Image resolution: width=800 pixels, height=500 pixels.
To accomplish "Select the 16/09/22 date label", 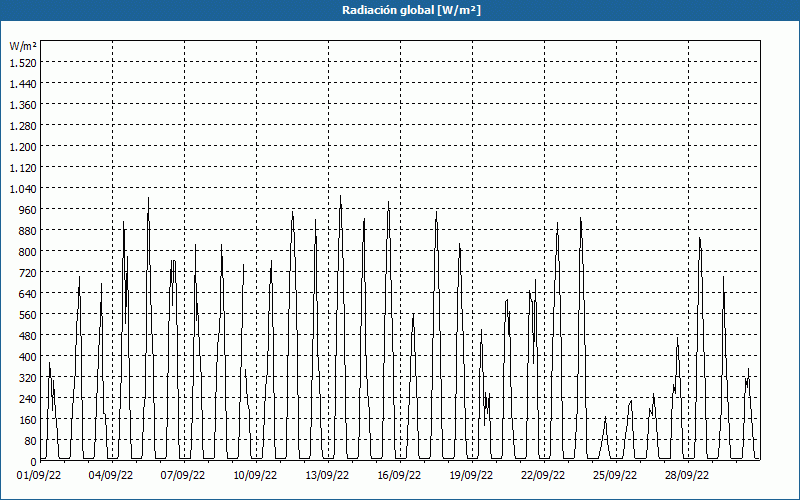I will 399,475.
